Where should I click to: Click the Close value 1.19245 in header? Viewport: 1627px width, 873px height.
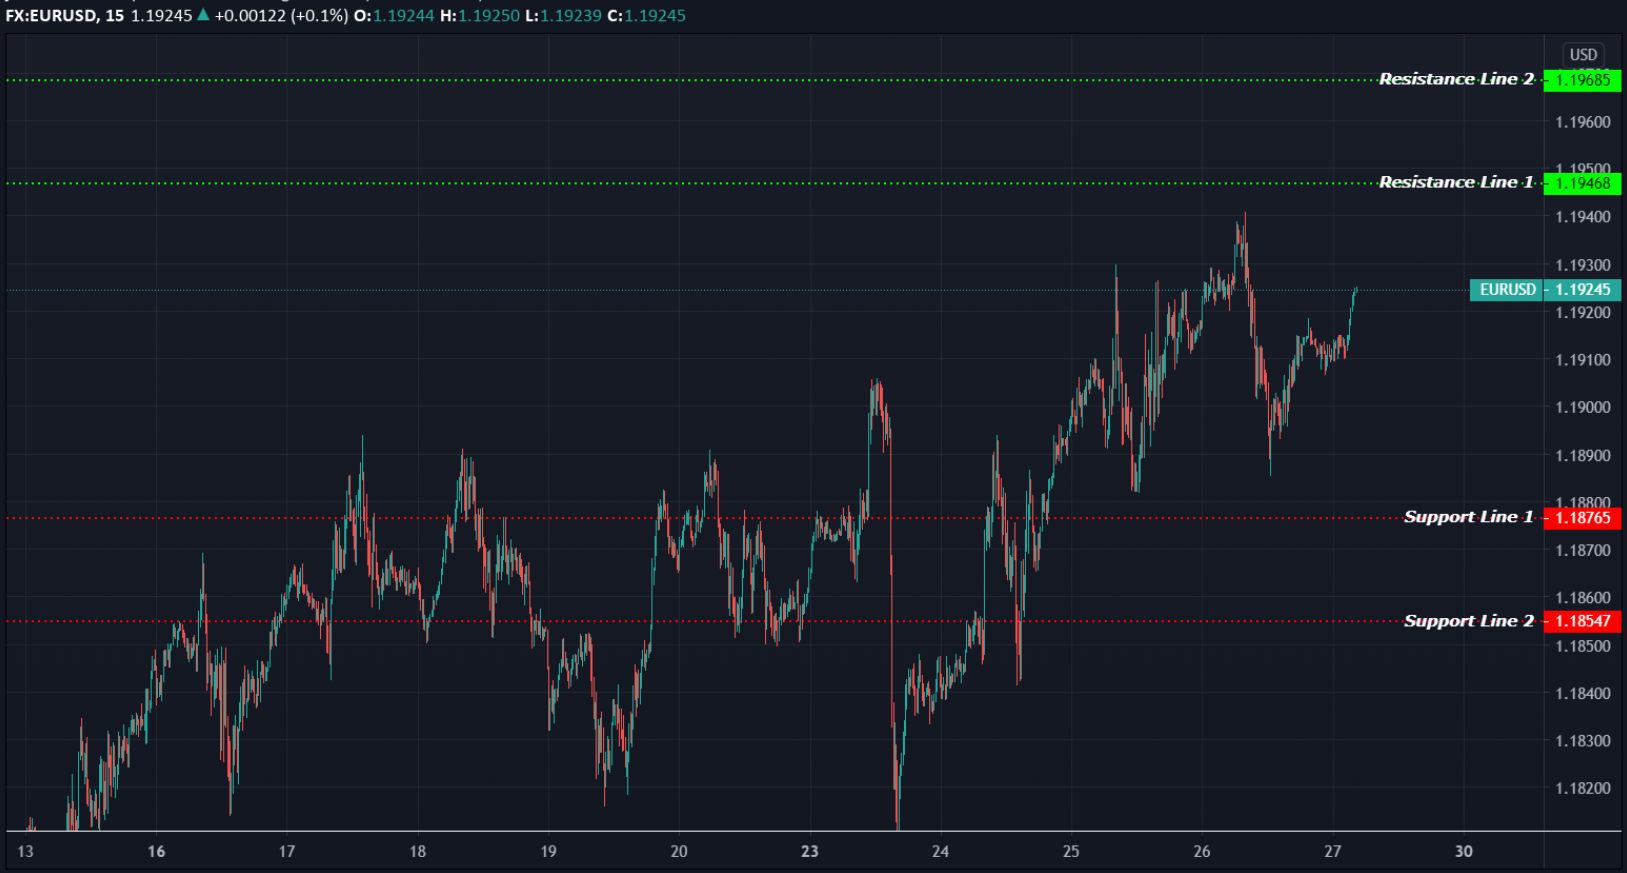(x=655, y=15)
